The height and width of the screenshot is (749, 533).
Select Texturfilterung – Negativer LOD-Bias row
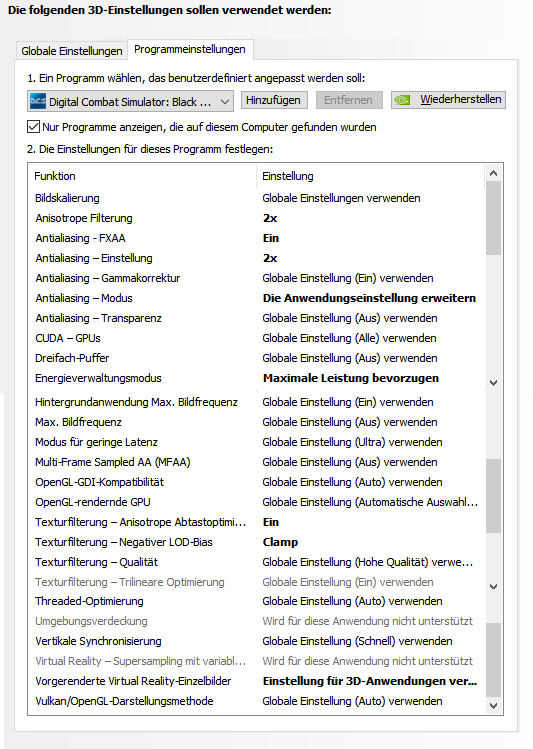tap(256, 542)
